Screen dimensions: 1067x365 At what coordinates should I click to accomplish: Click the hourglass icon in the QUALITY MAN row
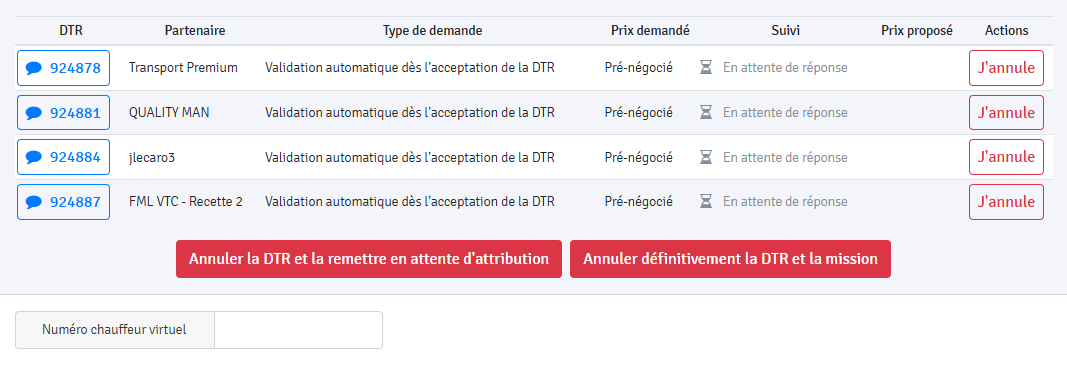(706, 112)
